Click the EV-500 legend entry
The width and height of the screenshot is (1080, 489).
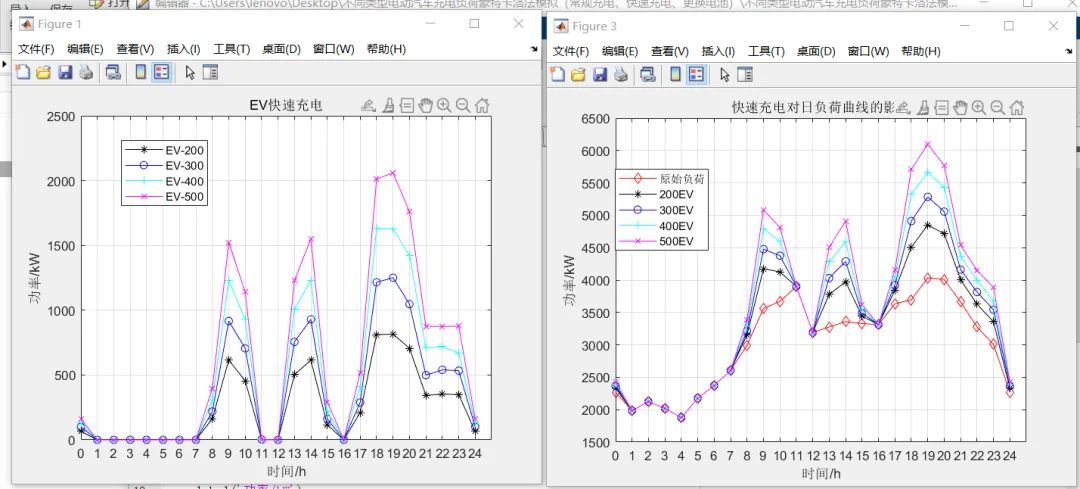[x=165, y=197]
